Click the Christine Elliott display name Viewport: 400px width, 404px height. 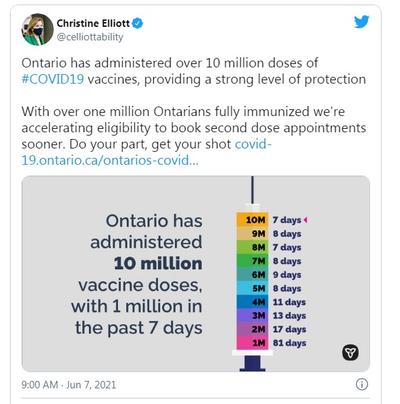point(93,23)
